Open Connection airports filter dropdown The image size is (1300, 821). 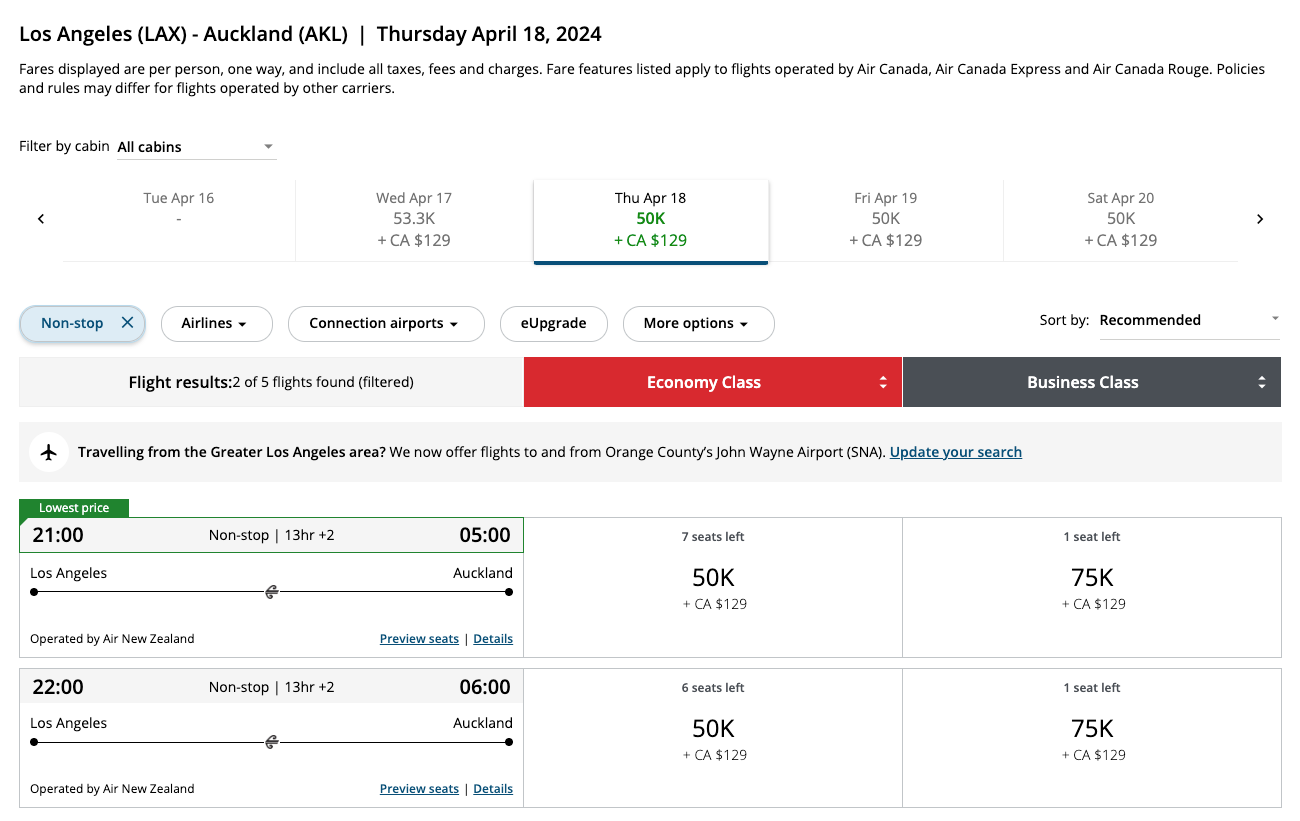pyautogui.click(x=385, y=323)
